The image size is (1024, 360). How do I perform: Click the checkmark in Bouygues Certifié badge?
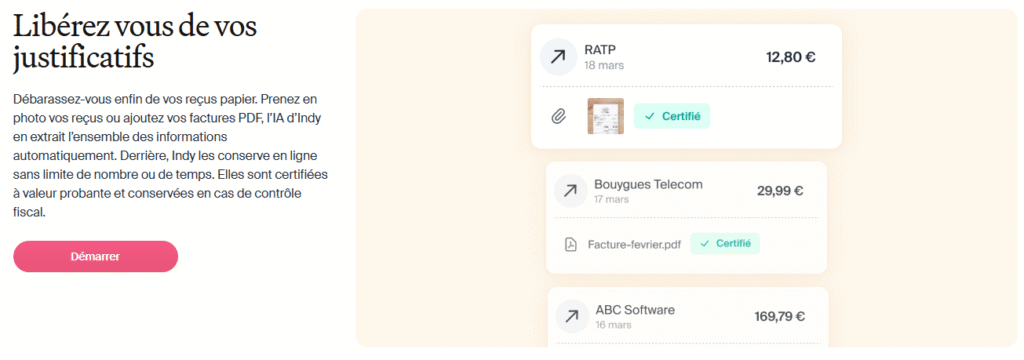coord(705,244)
